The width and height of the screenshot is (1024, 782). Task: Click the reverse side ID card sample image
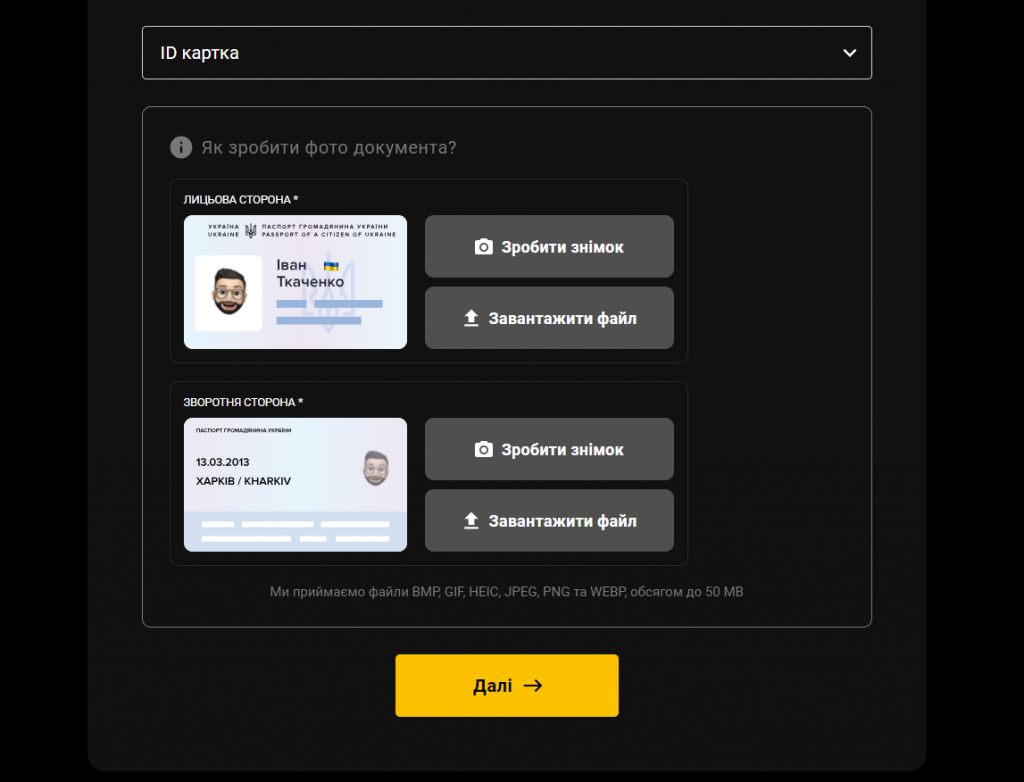[295, 485]
